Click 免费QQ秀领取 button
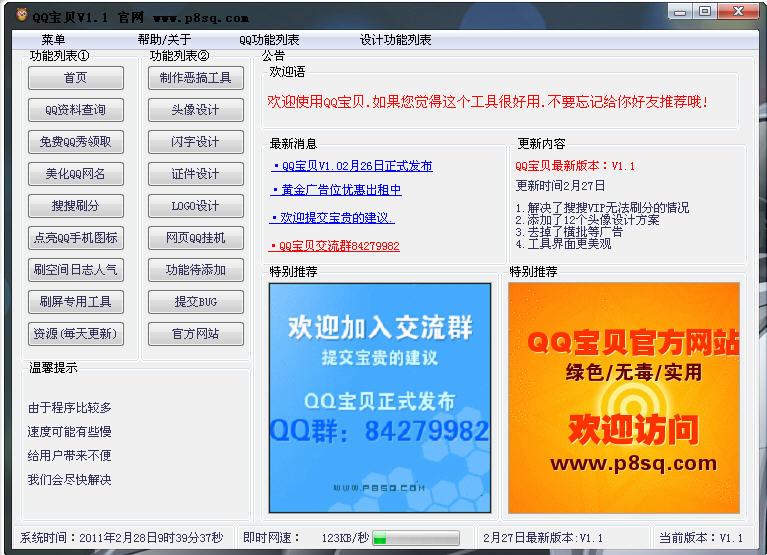Viewport: 767px width, 555px height. tap(76, 142)
